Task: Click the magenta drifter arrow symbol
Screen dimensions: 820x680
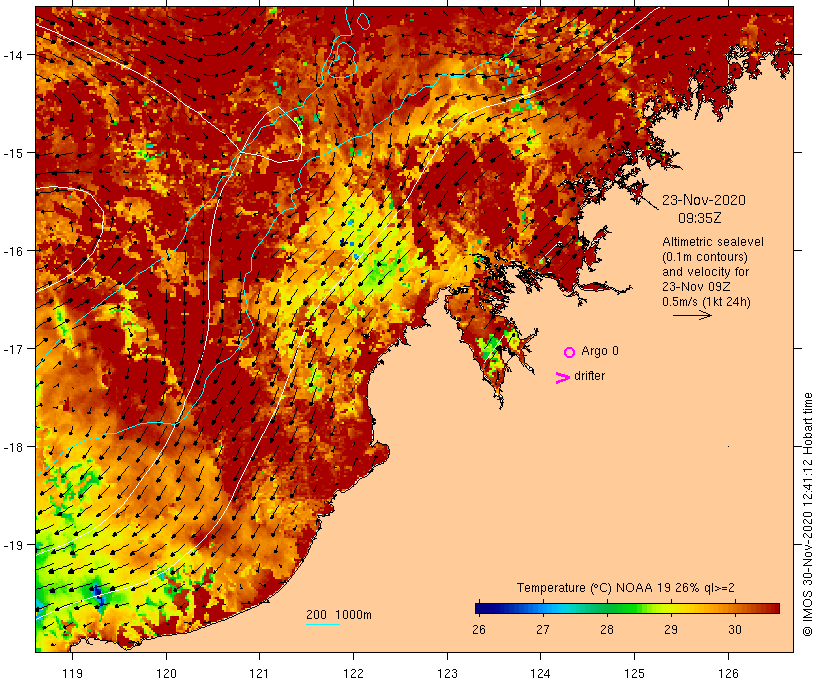Action: coord(563,378)
